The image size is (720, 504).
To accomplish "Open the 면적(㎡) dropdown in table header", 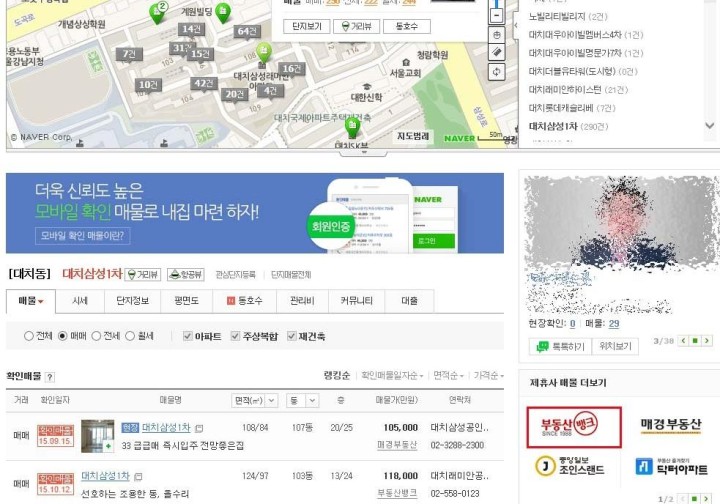I will tap(254, 400).
